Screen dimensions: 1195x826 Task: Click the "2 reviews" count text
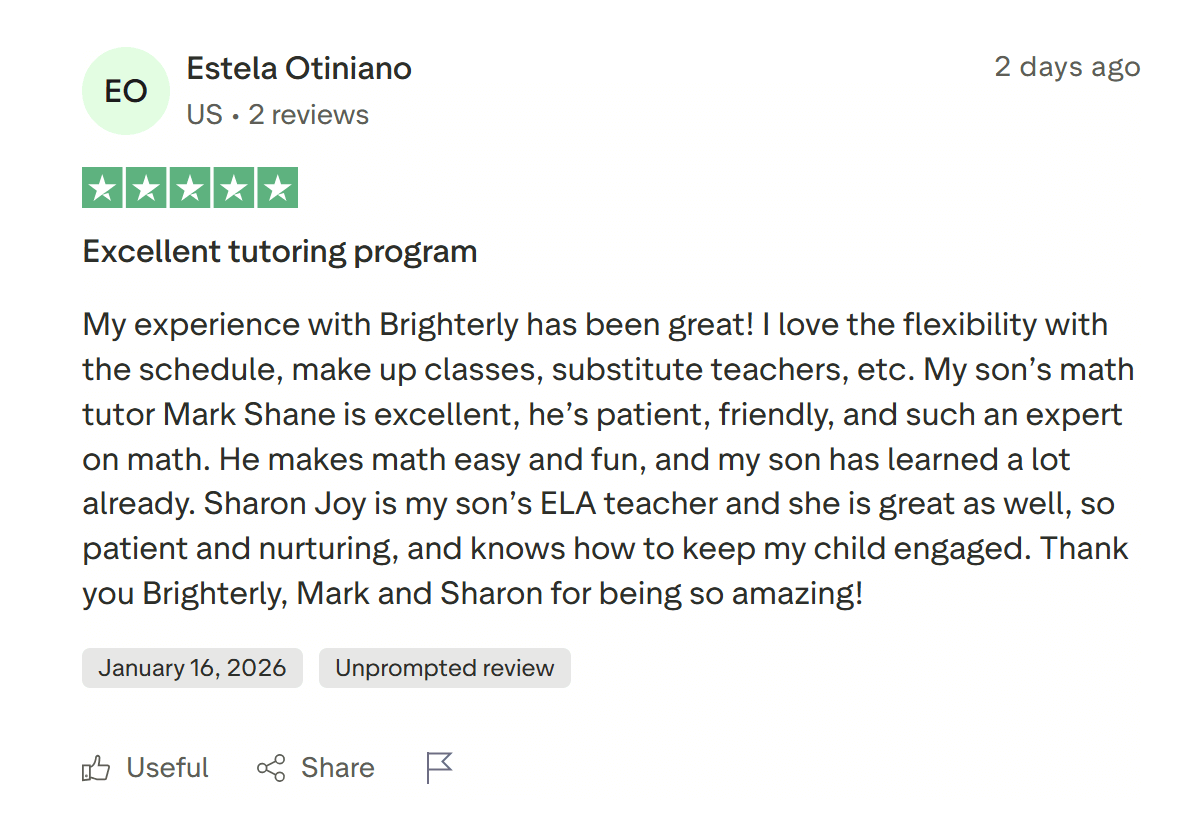tap(309, 115)
